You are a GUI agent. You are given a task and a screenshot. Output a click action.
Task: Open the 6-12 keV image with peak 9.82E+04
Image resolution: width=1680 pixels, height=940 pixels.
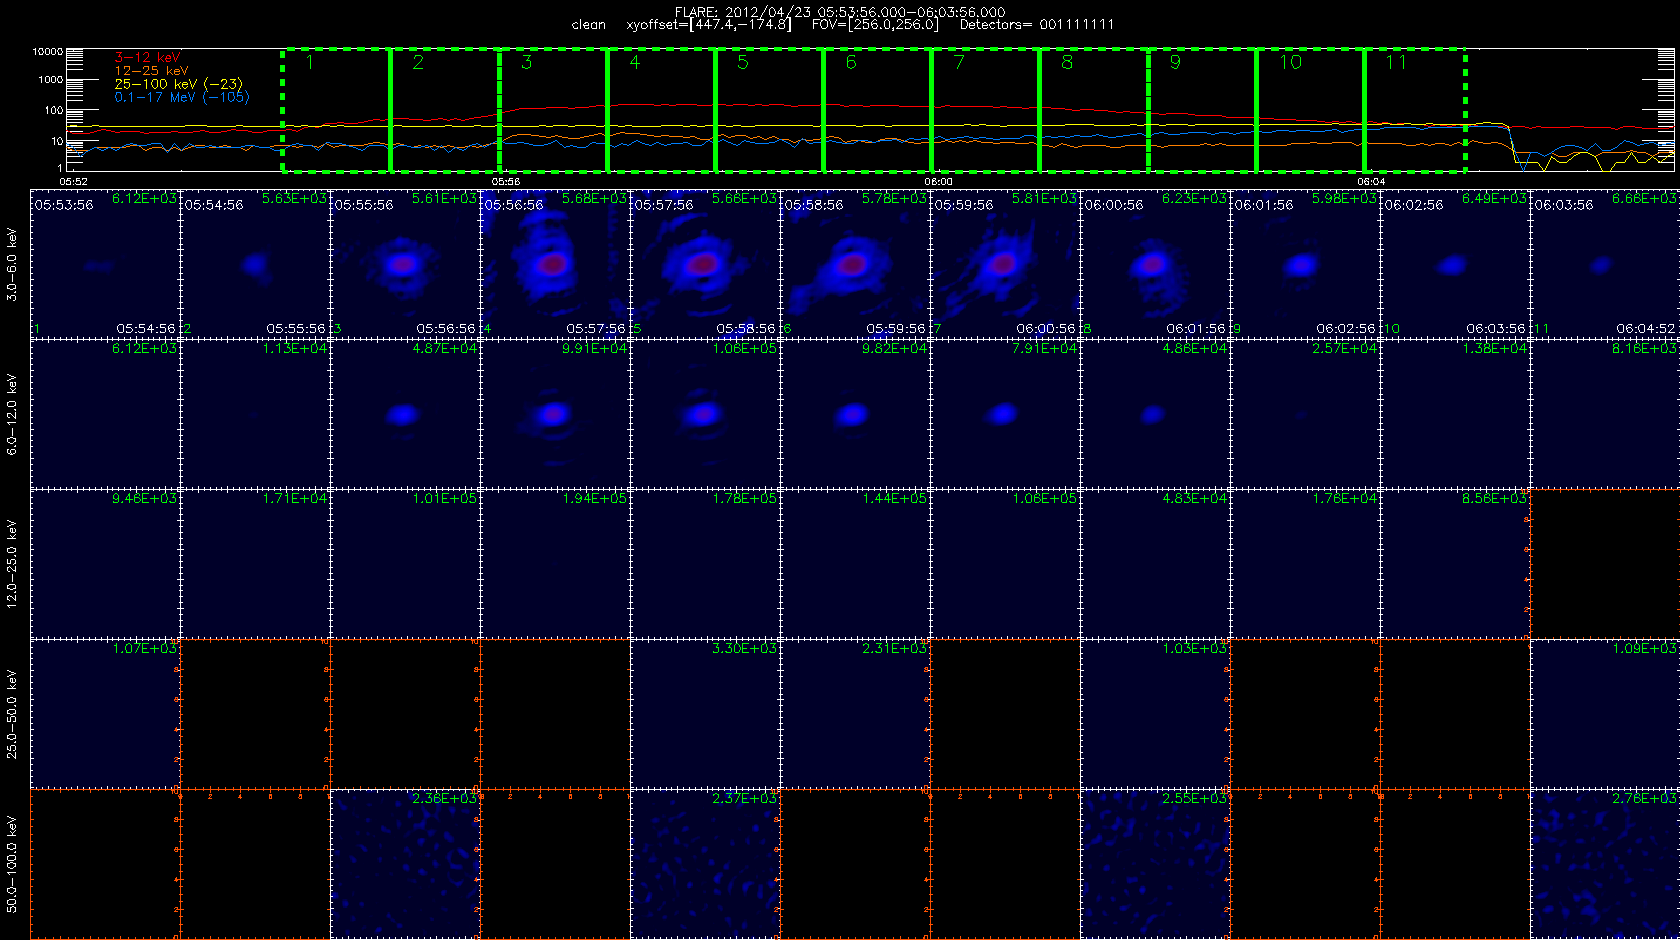(855, 414)
